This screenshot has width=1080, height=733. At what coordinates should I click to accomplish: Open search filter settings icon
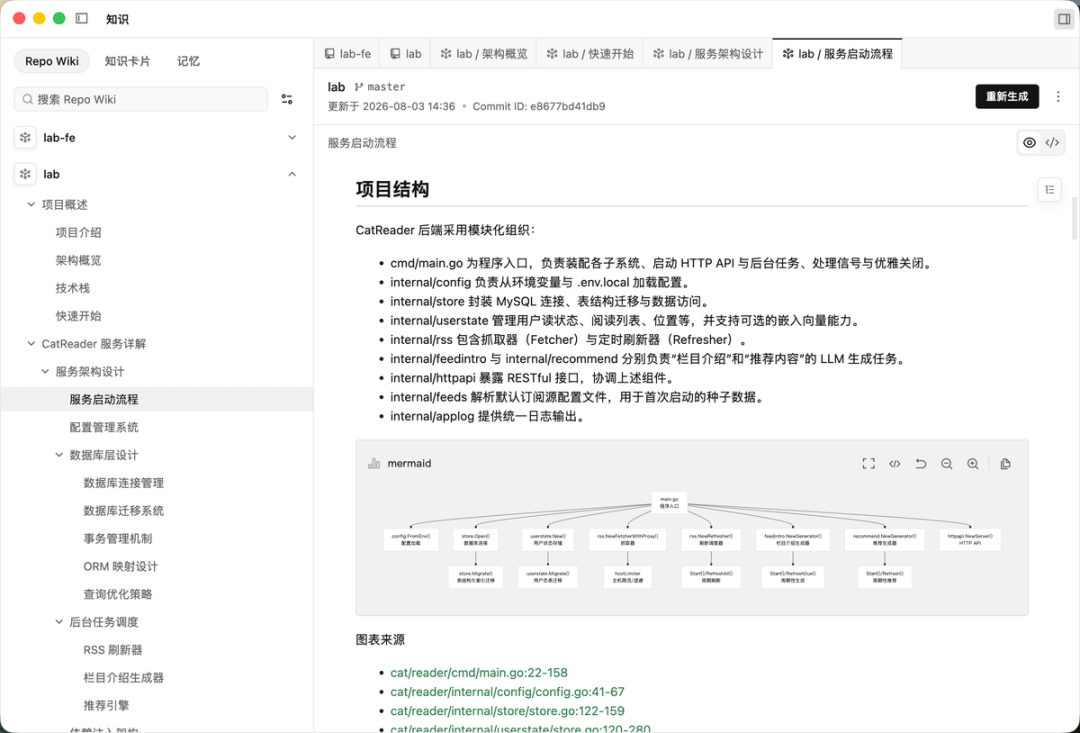pyautogui.click(x=287, y=99)
